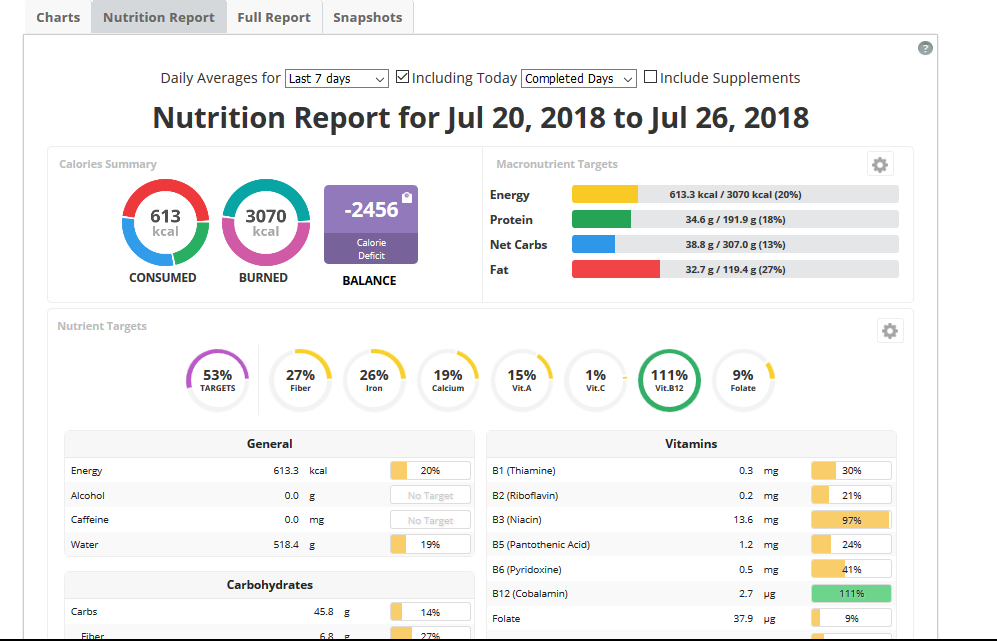Viewport: 997px width, 641px height.
Task: Click the Energy macronutrient progress bar
Action: [735, 195]
